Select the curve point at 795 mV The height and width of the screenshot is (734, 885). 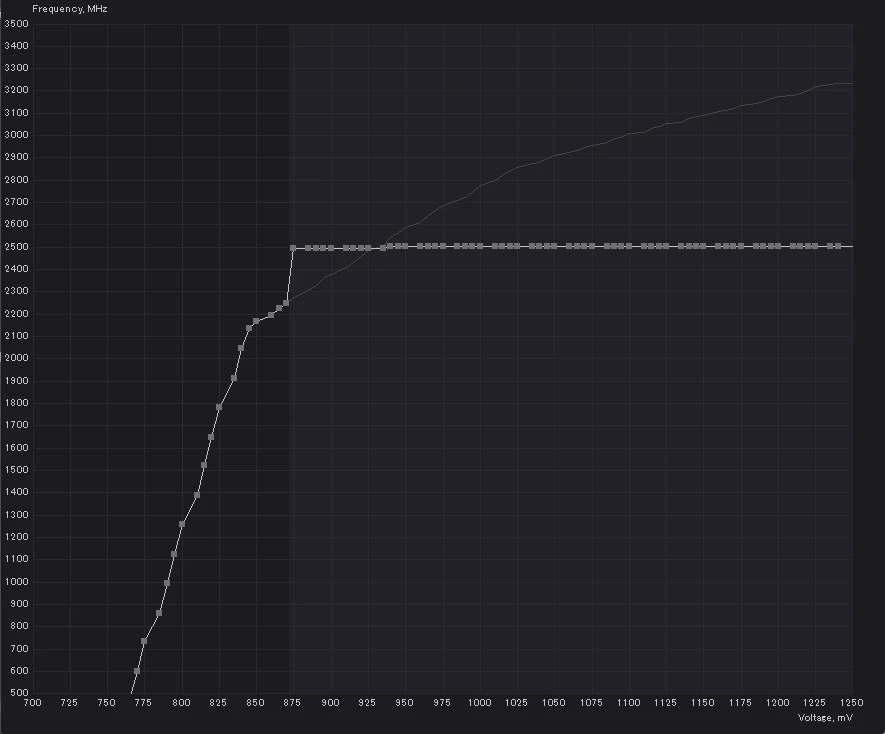click(x=174, y=554)
